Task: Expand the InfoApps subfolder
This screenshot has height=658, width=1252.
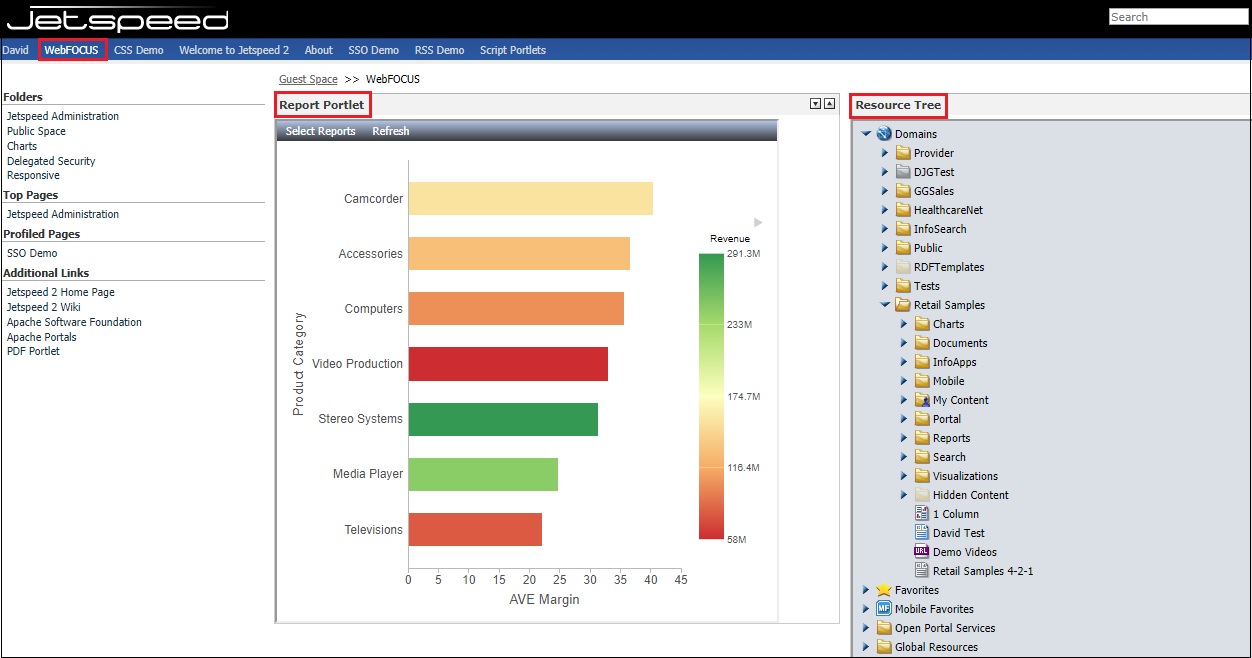Action: [904, 362]
